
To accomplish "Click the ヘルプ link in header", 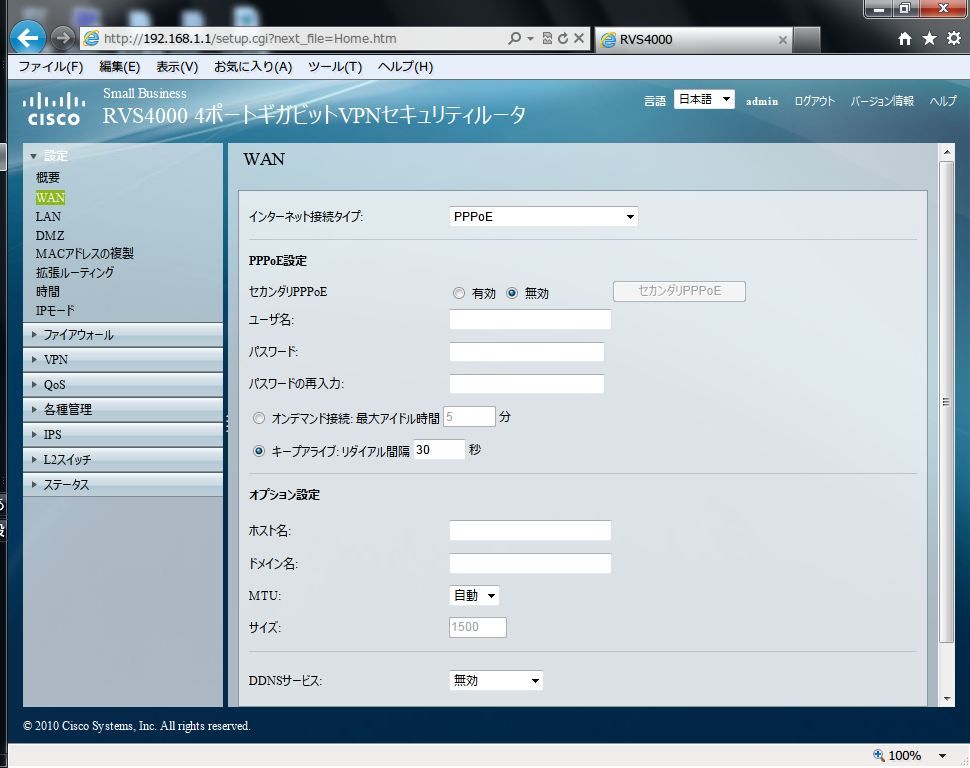I will [943, 101].
